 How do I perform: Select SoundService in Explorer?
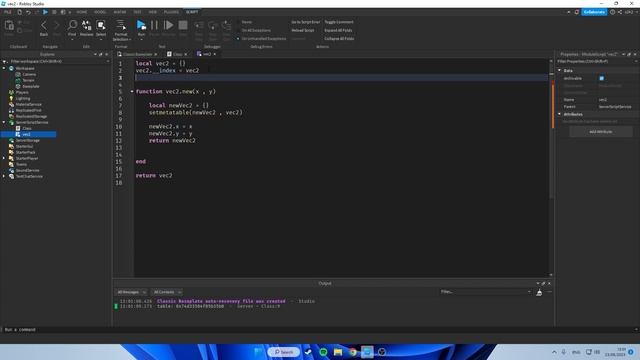(27, 170)
